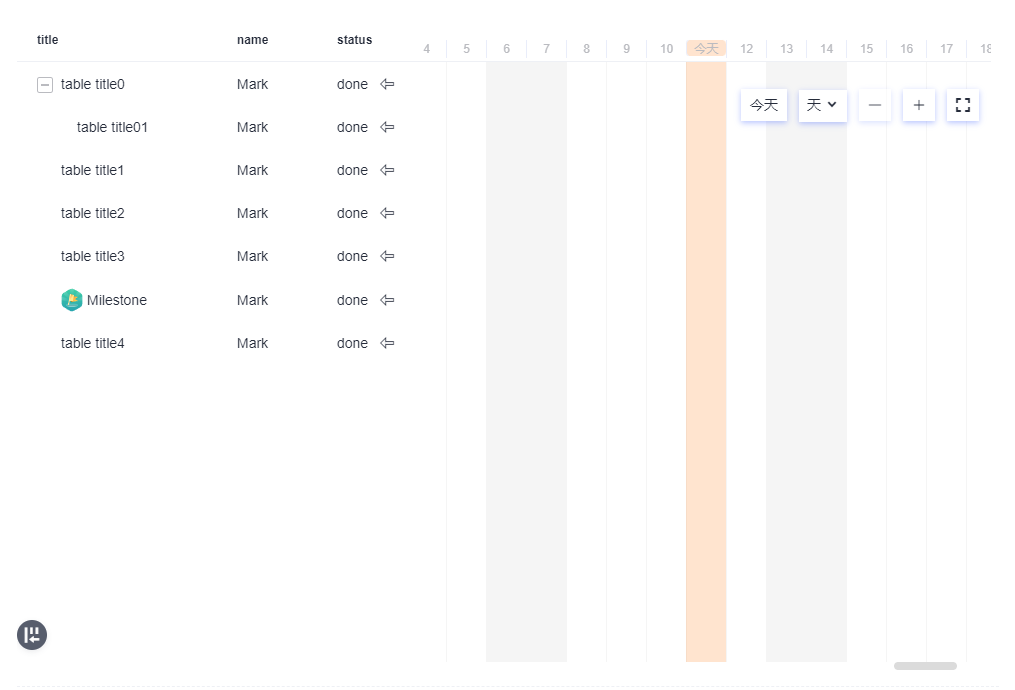Click done status in table title4 row
The height and width of the screenshot is (690, 1015).
coord(352,343)
